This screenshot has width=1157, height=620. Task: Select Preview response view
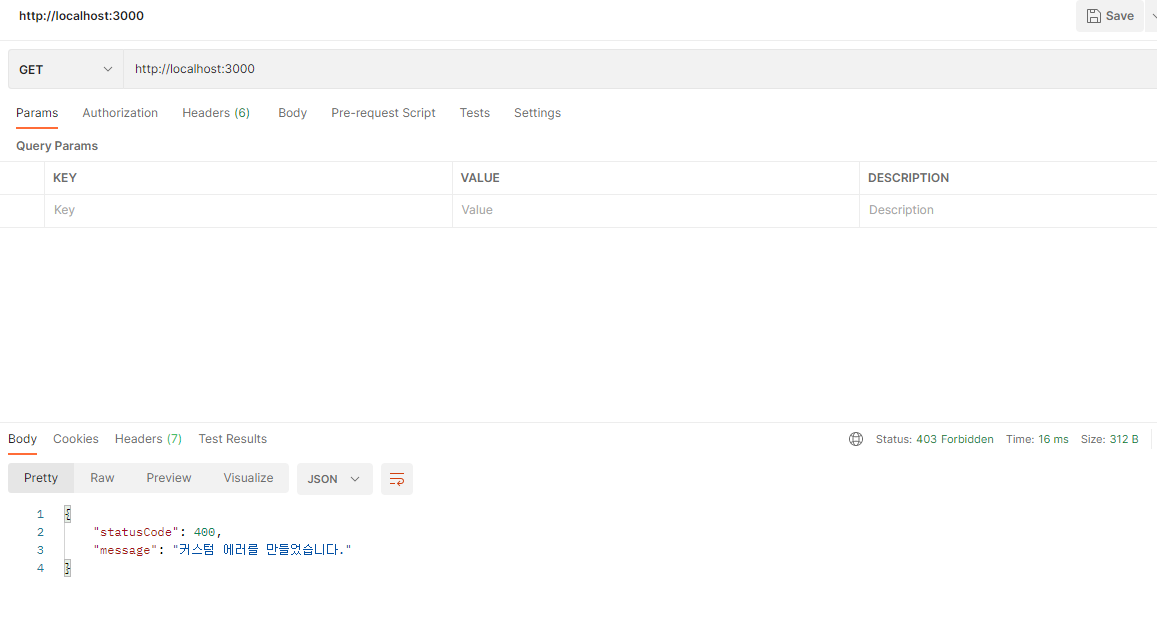[x=168, y=478]
